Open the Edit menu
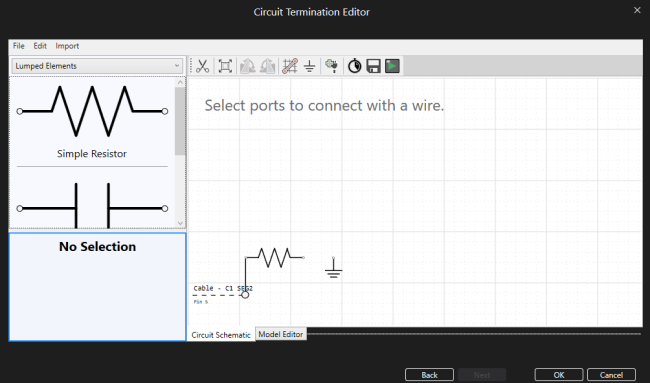The width and height of the screenshot is (650, 383). pyautogui.click(x=40, y=46)
